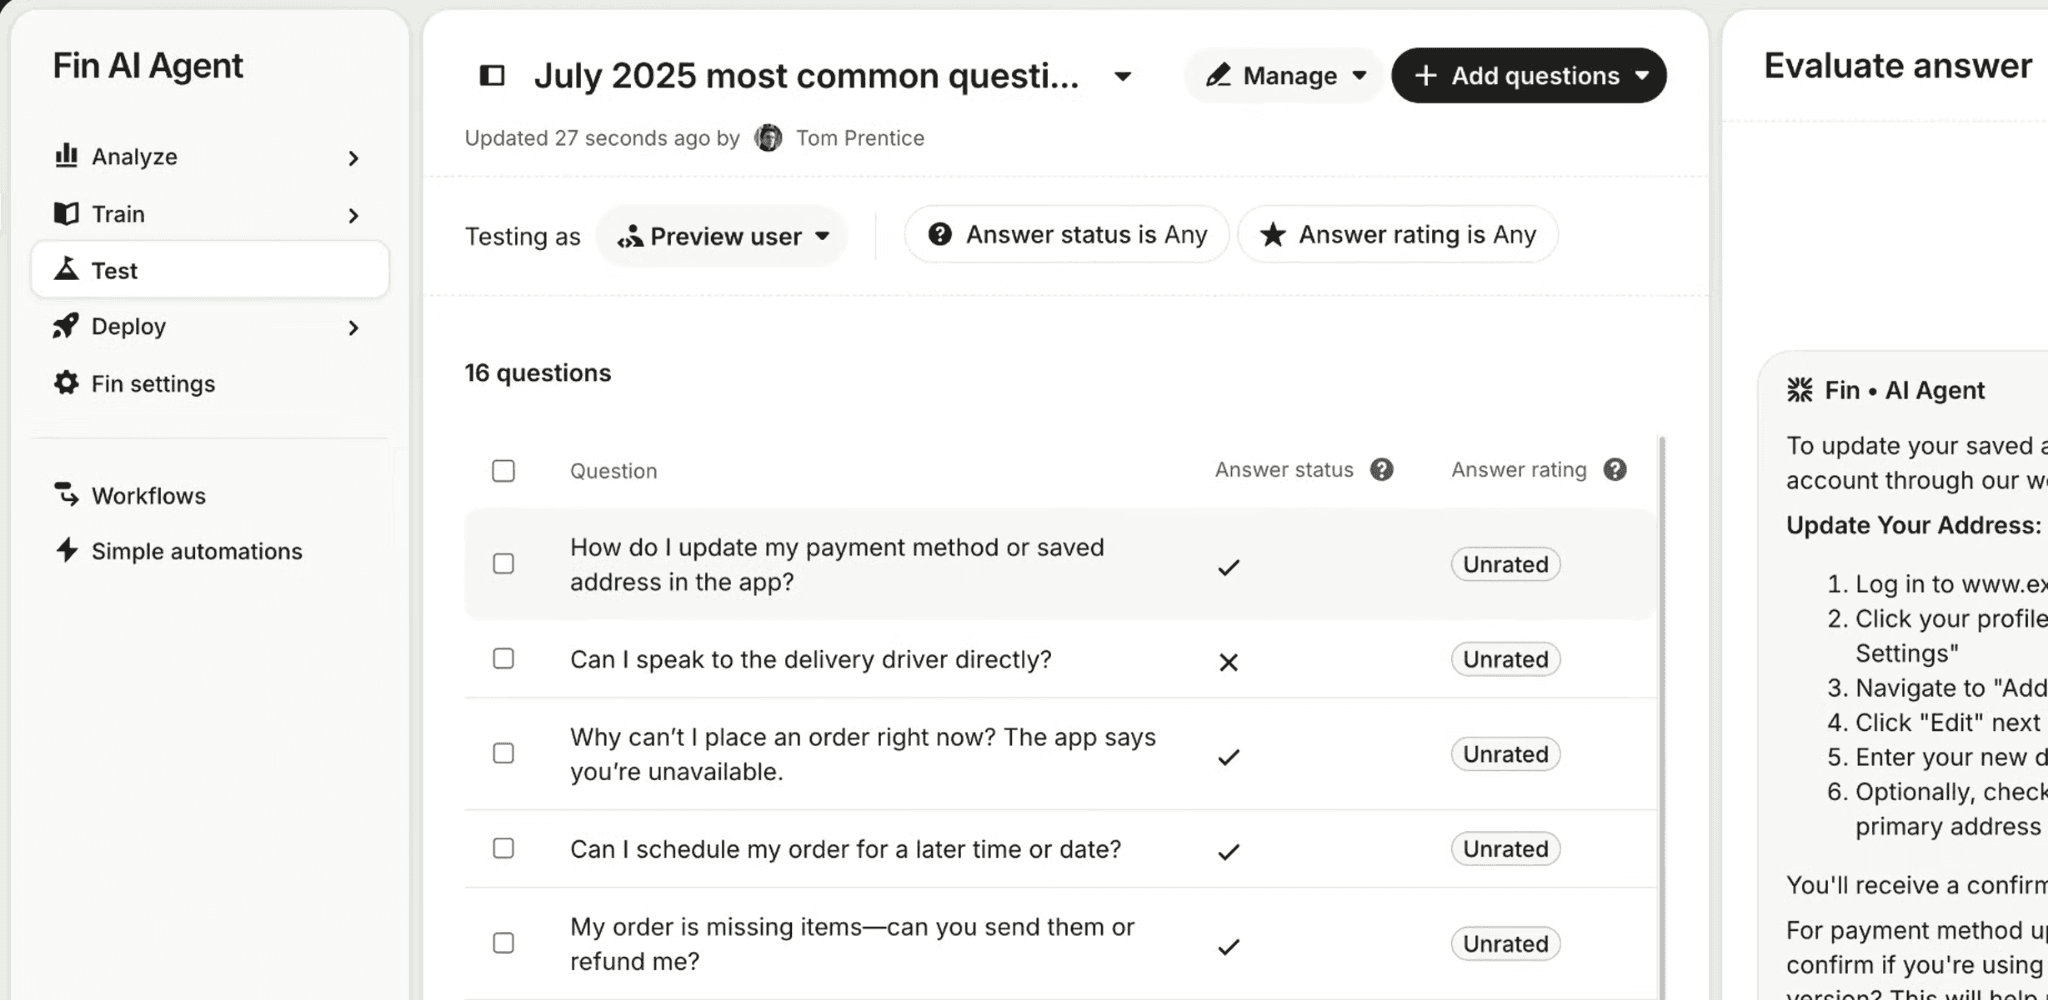Check the schedule order question checkbox
Screen dimensions: 2048x1000
[x=503, y=848]
